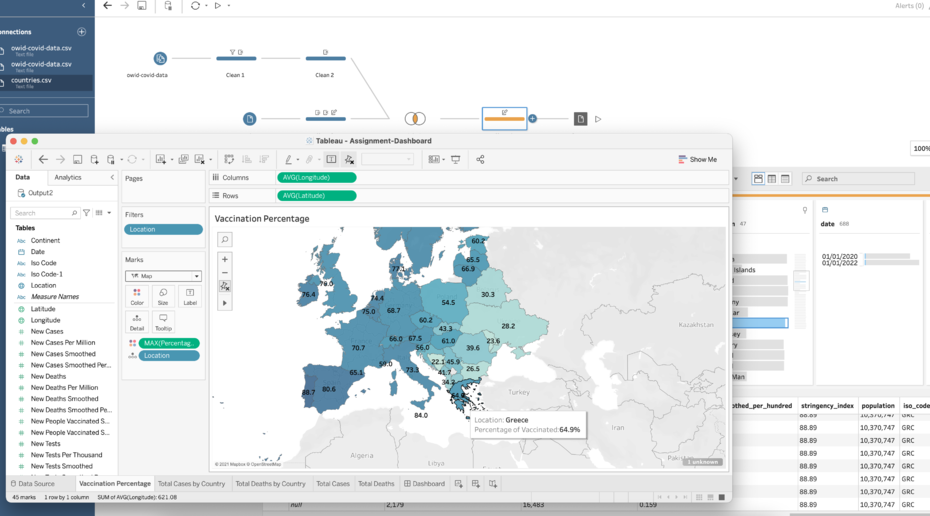Click the New Story tab icon
Screen dimensions: 930x516
(493, 484)
